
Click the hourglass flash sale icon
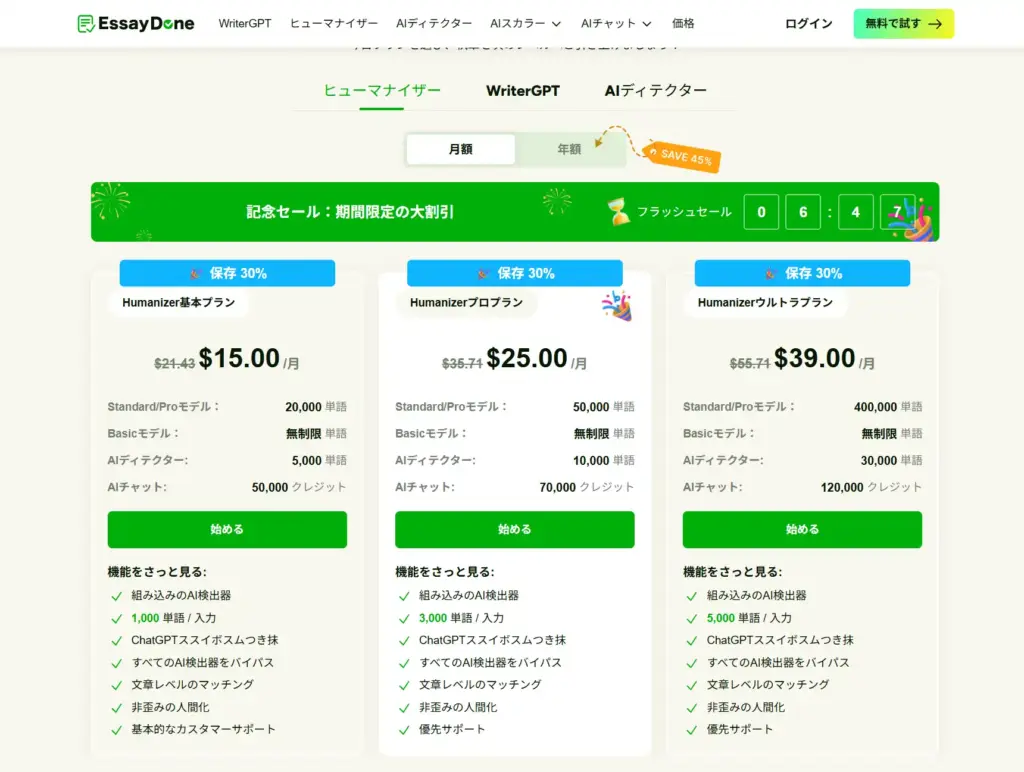pos(619,212)
